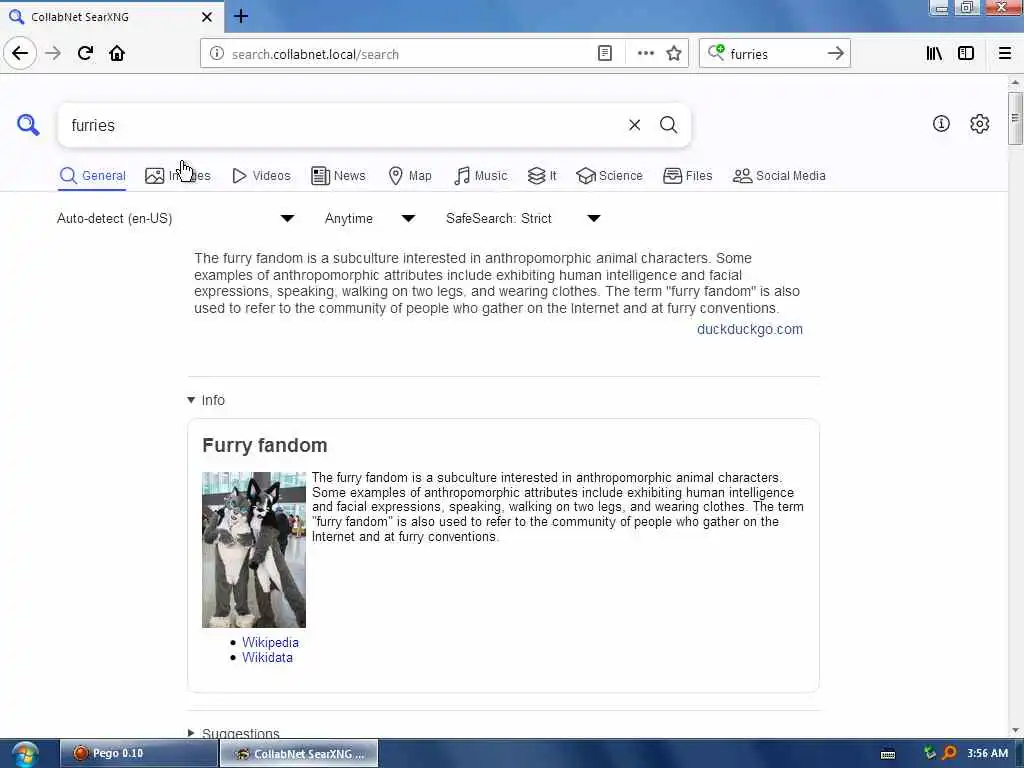Open the SearXNG about info page
Screen dimensions: 1024x768
point(941,123)
